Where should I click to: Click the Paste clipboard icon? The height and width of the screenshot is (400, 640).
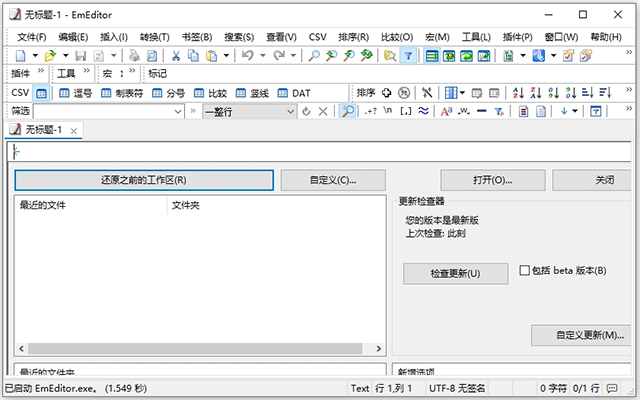(x=211, y=56)
